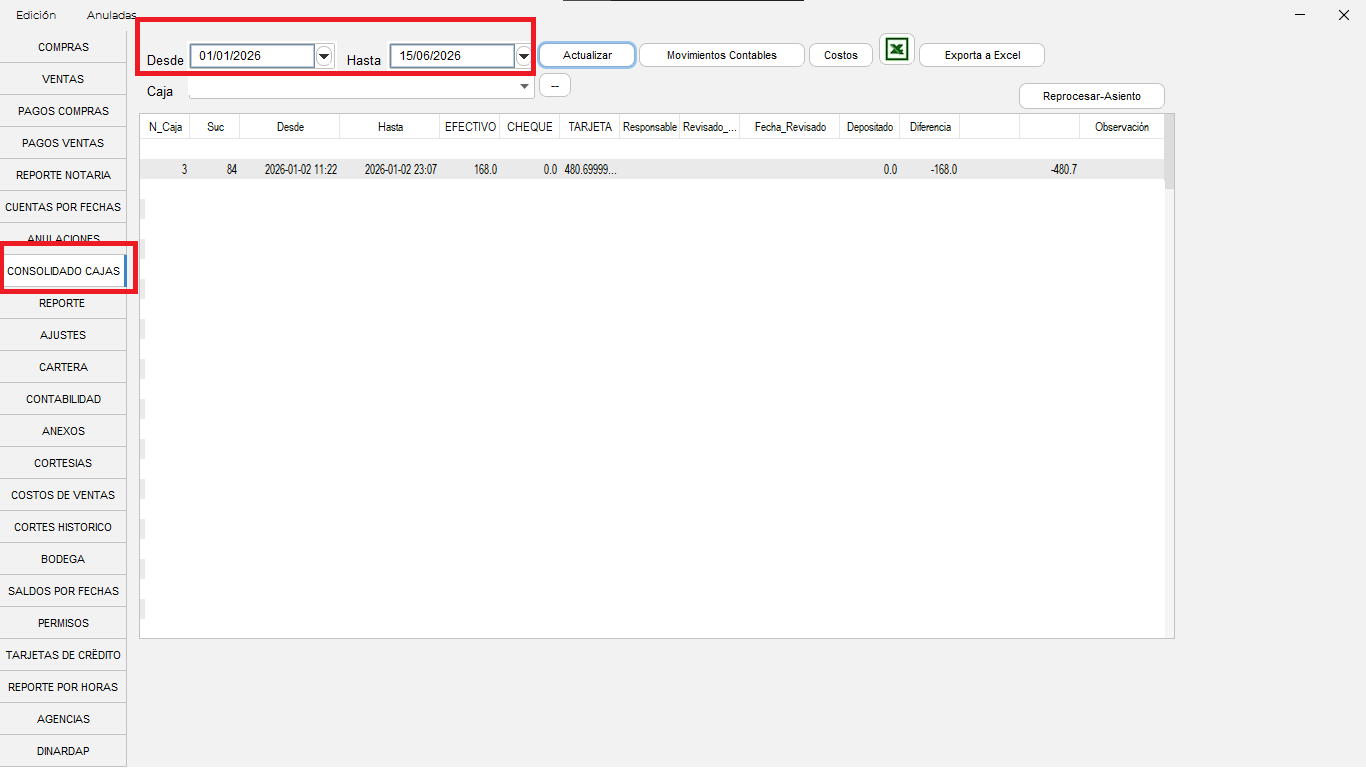
Task: Click the small dash button beside Caja
Action: click(x=555, y=85)
